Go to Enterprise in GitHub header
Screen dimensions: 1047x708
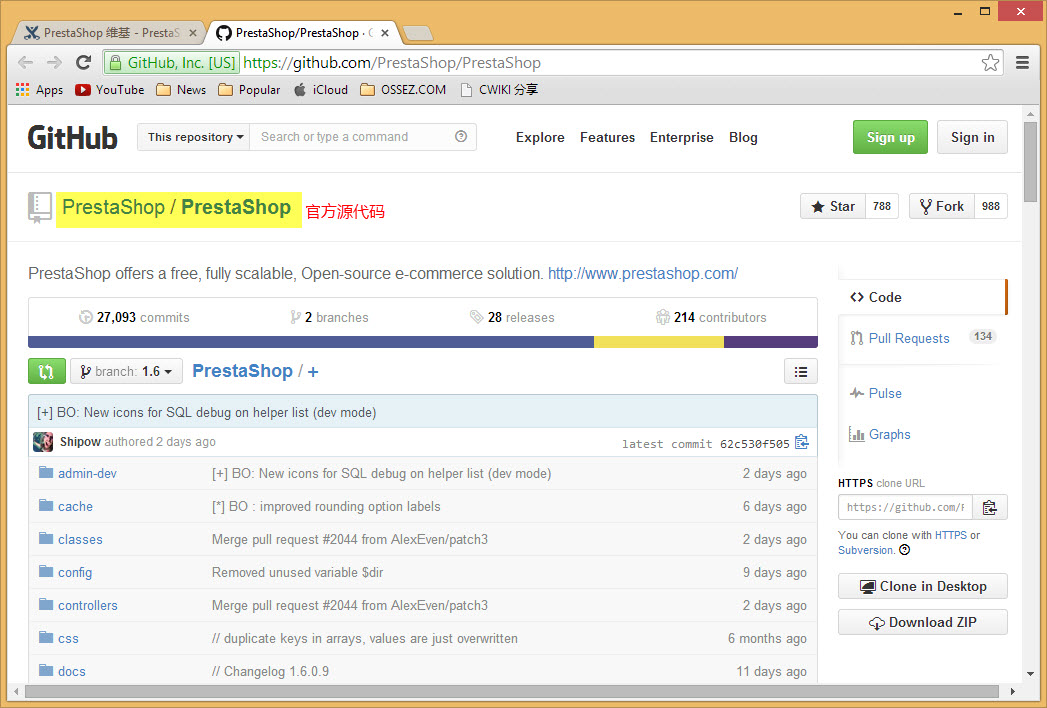coord(682,137)
